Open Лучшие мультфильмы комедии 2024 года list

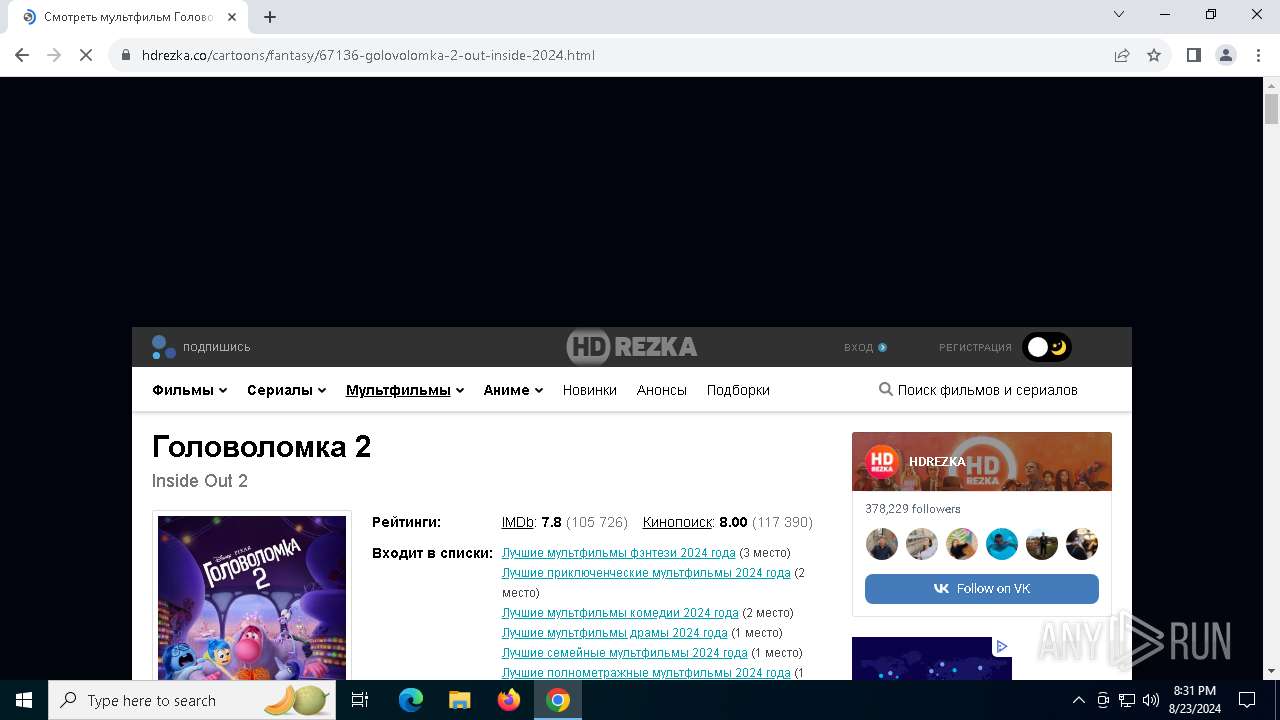point(620,612)
